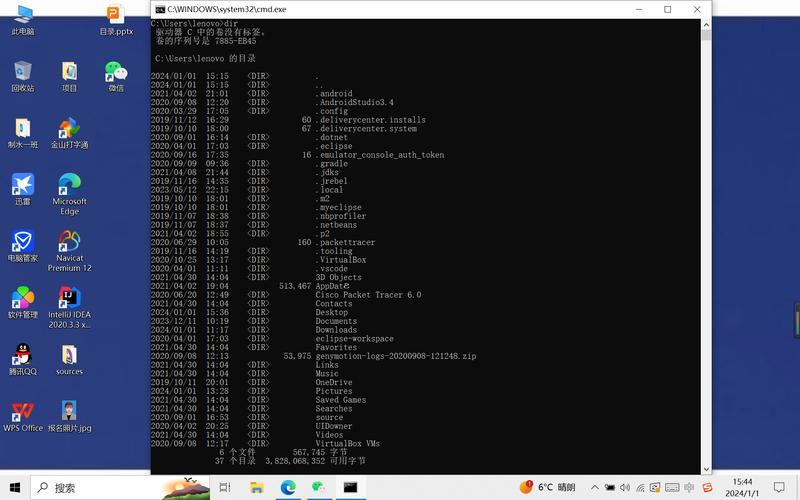The height and width of the screenshot is (500, 800).
Task: Click the .deliverycenter.installs entry
Action: pyautogui.click(x=370, y=120)
